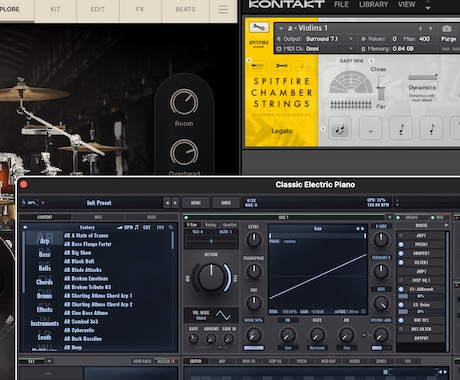Open AM Sine type selector
This screenshot has height=380, width=460.
(x=347, y=348)
